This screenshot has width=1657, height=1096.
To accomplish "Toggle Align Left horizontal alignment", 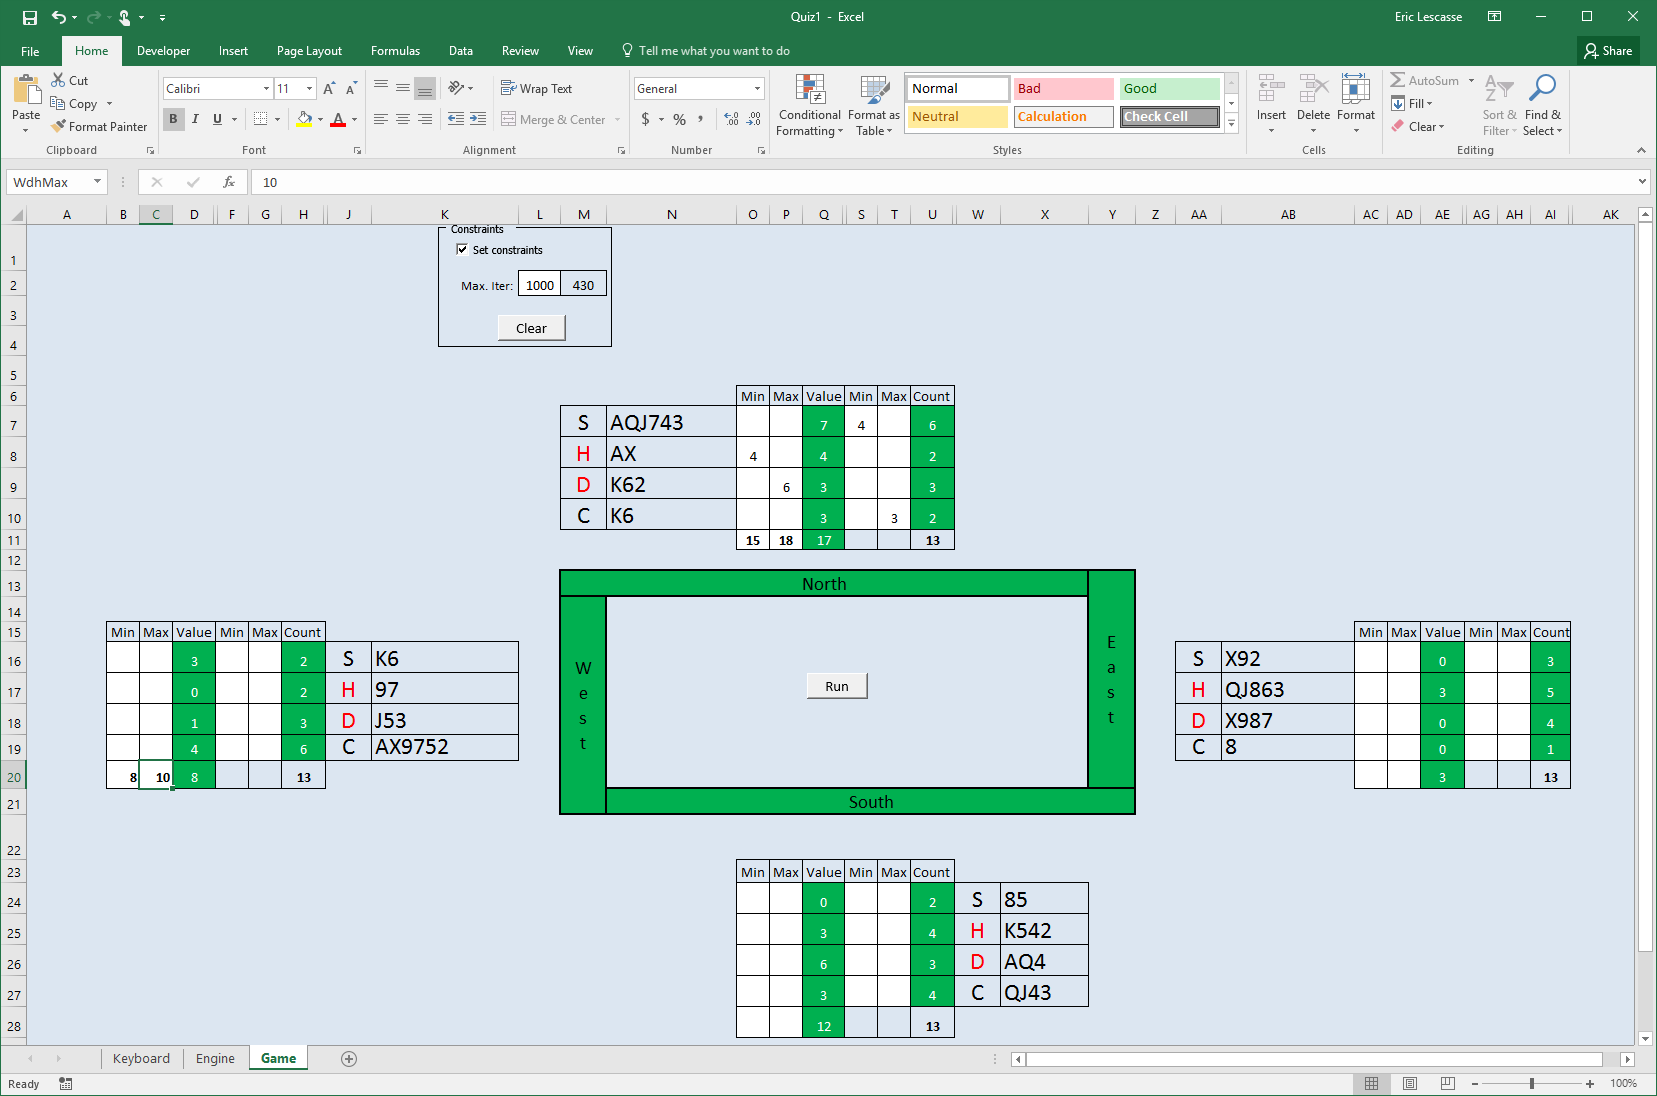I will [x=381, y=119].
